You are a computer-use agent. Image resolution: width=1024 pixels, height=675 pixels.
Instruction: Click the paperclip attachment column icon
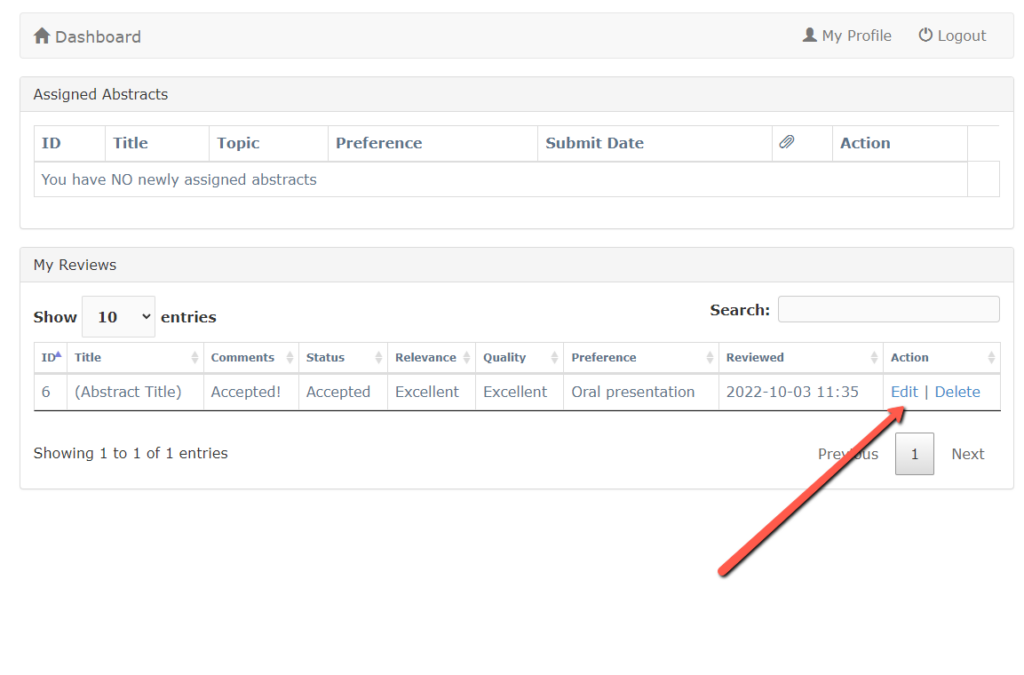[787, 142]
